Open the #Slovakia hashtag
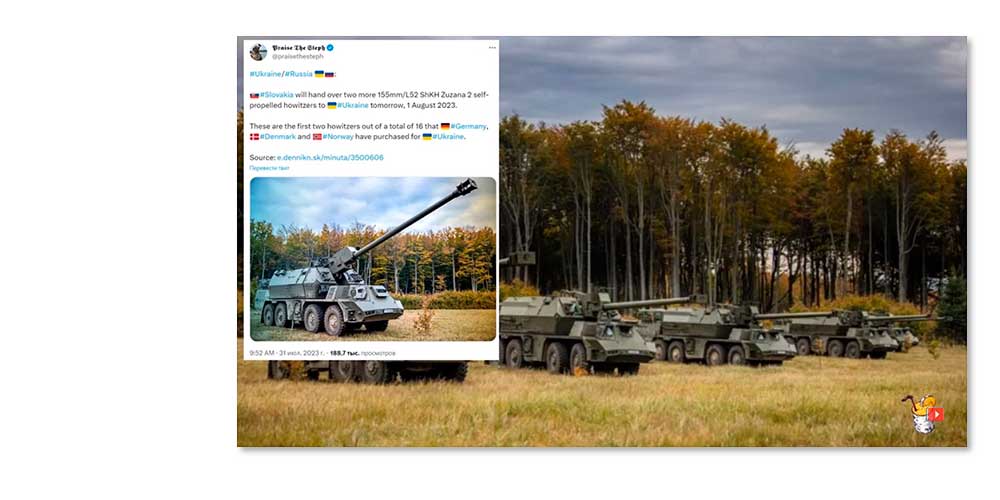Viewport: 1000px width, 500px height. pos(276,94)
